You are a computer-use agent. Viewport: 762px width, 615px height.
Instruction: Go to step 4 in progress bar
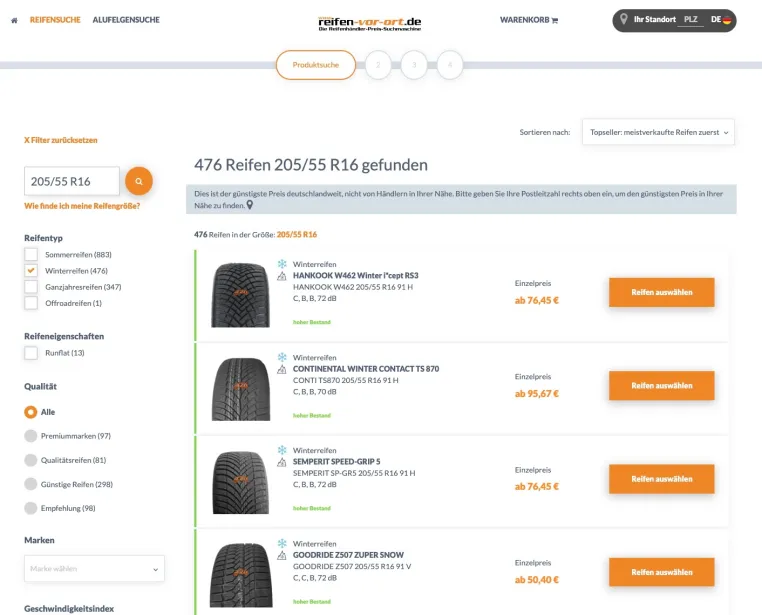[x=450, y=65]
